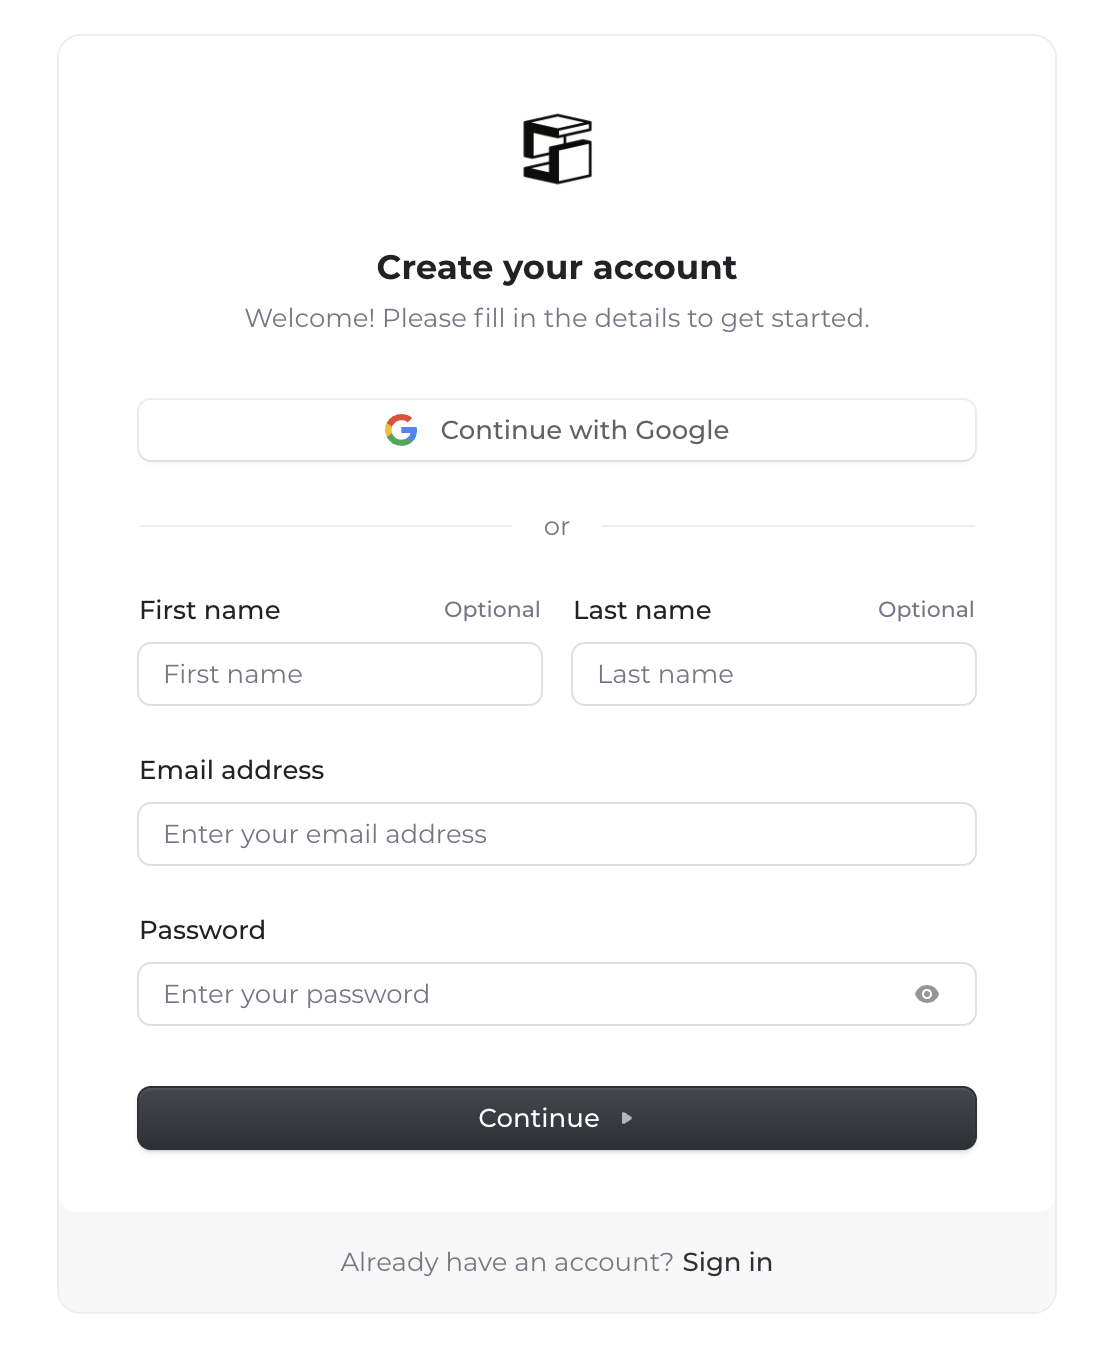The width and height of the screenshot is (1118, 1346).
Task: Click the Continue with Google button
Action: pos(557,430)
